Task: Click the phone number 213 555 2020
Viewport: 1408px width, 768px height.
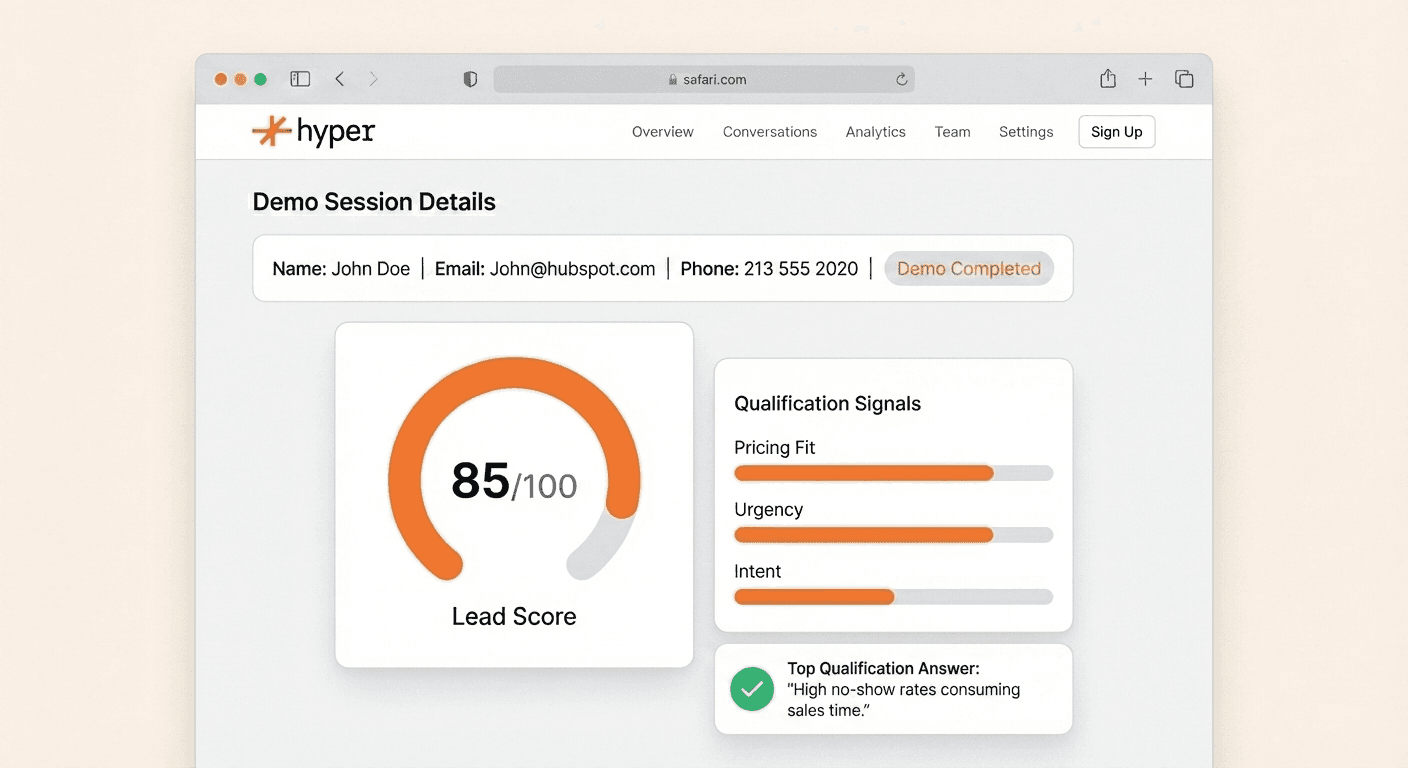Action: [x=801, y=268]
